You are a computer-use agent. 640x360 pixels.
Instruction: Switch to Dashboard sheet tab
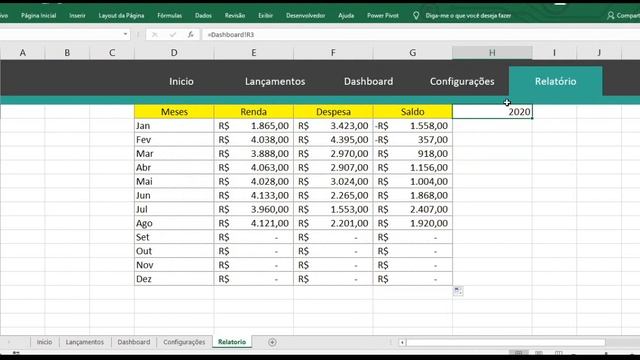(133, 342)
